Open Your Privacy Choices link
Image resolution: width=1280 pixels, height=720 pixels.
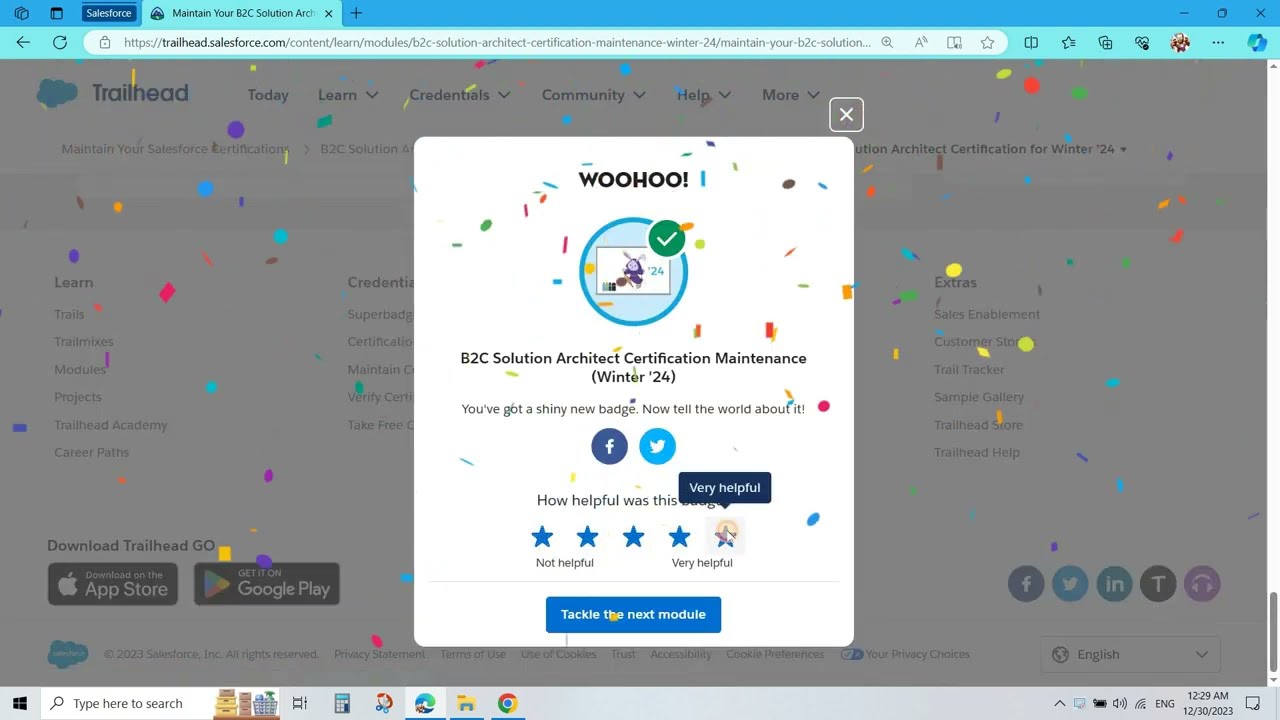coord(905,654)
